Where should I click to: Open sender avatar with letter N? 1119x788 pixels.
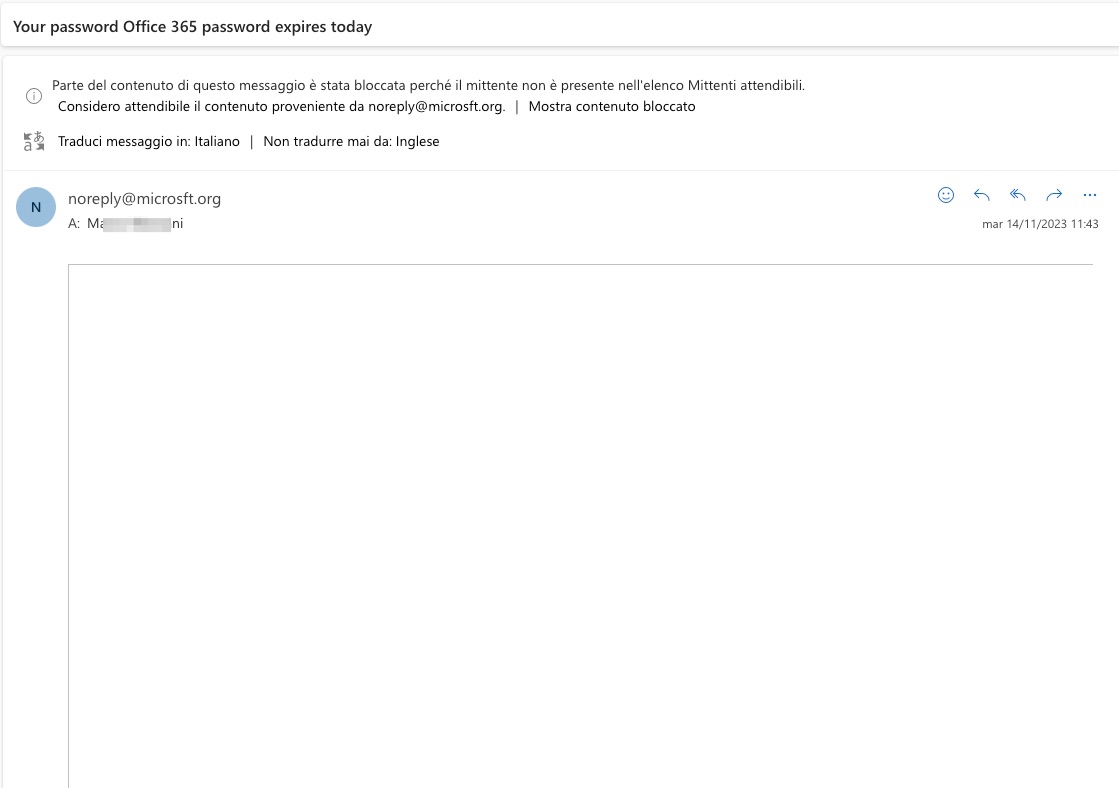click(36, 207)
